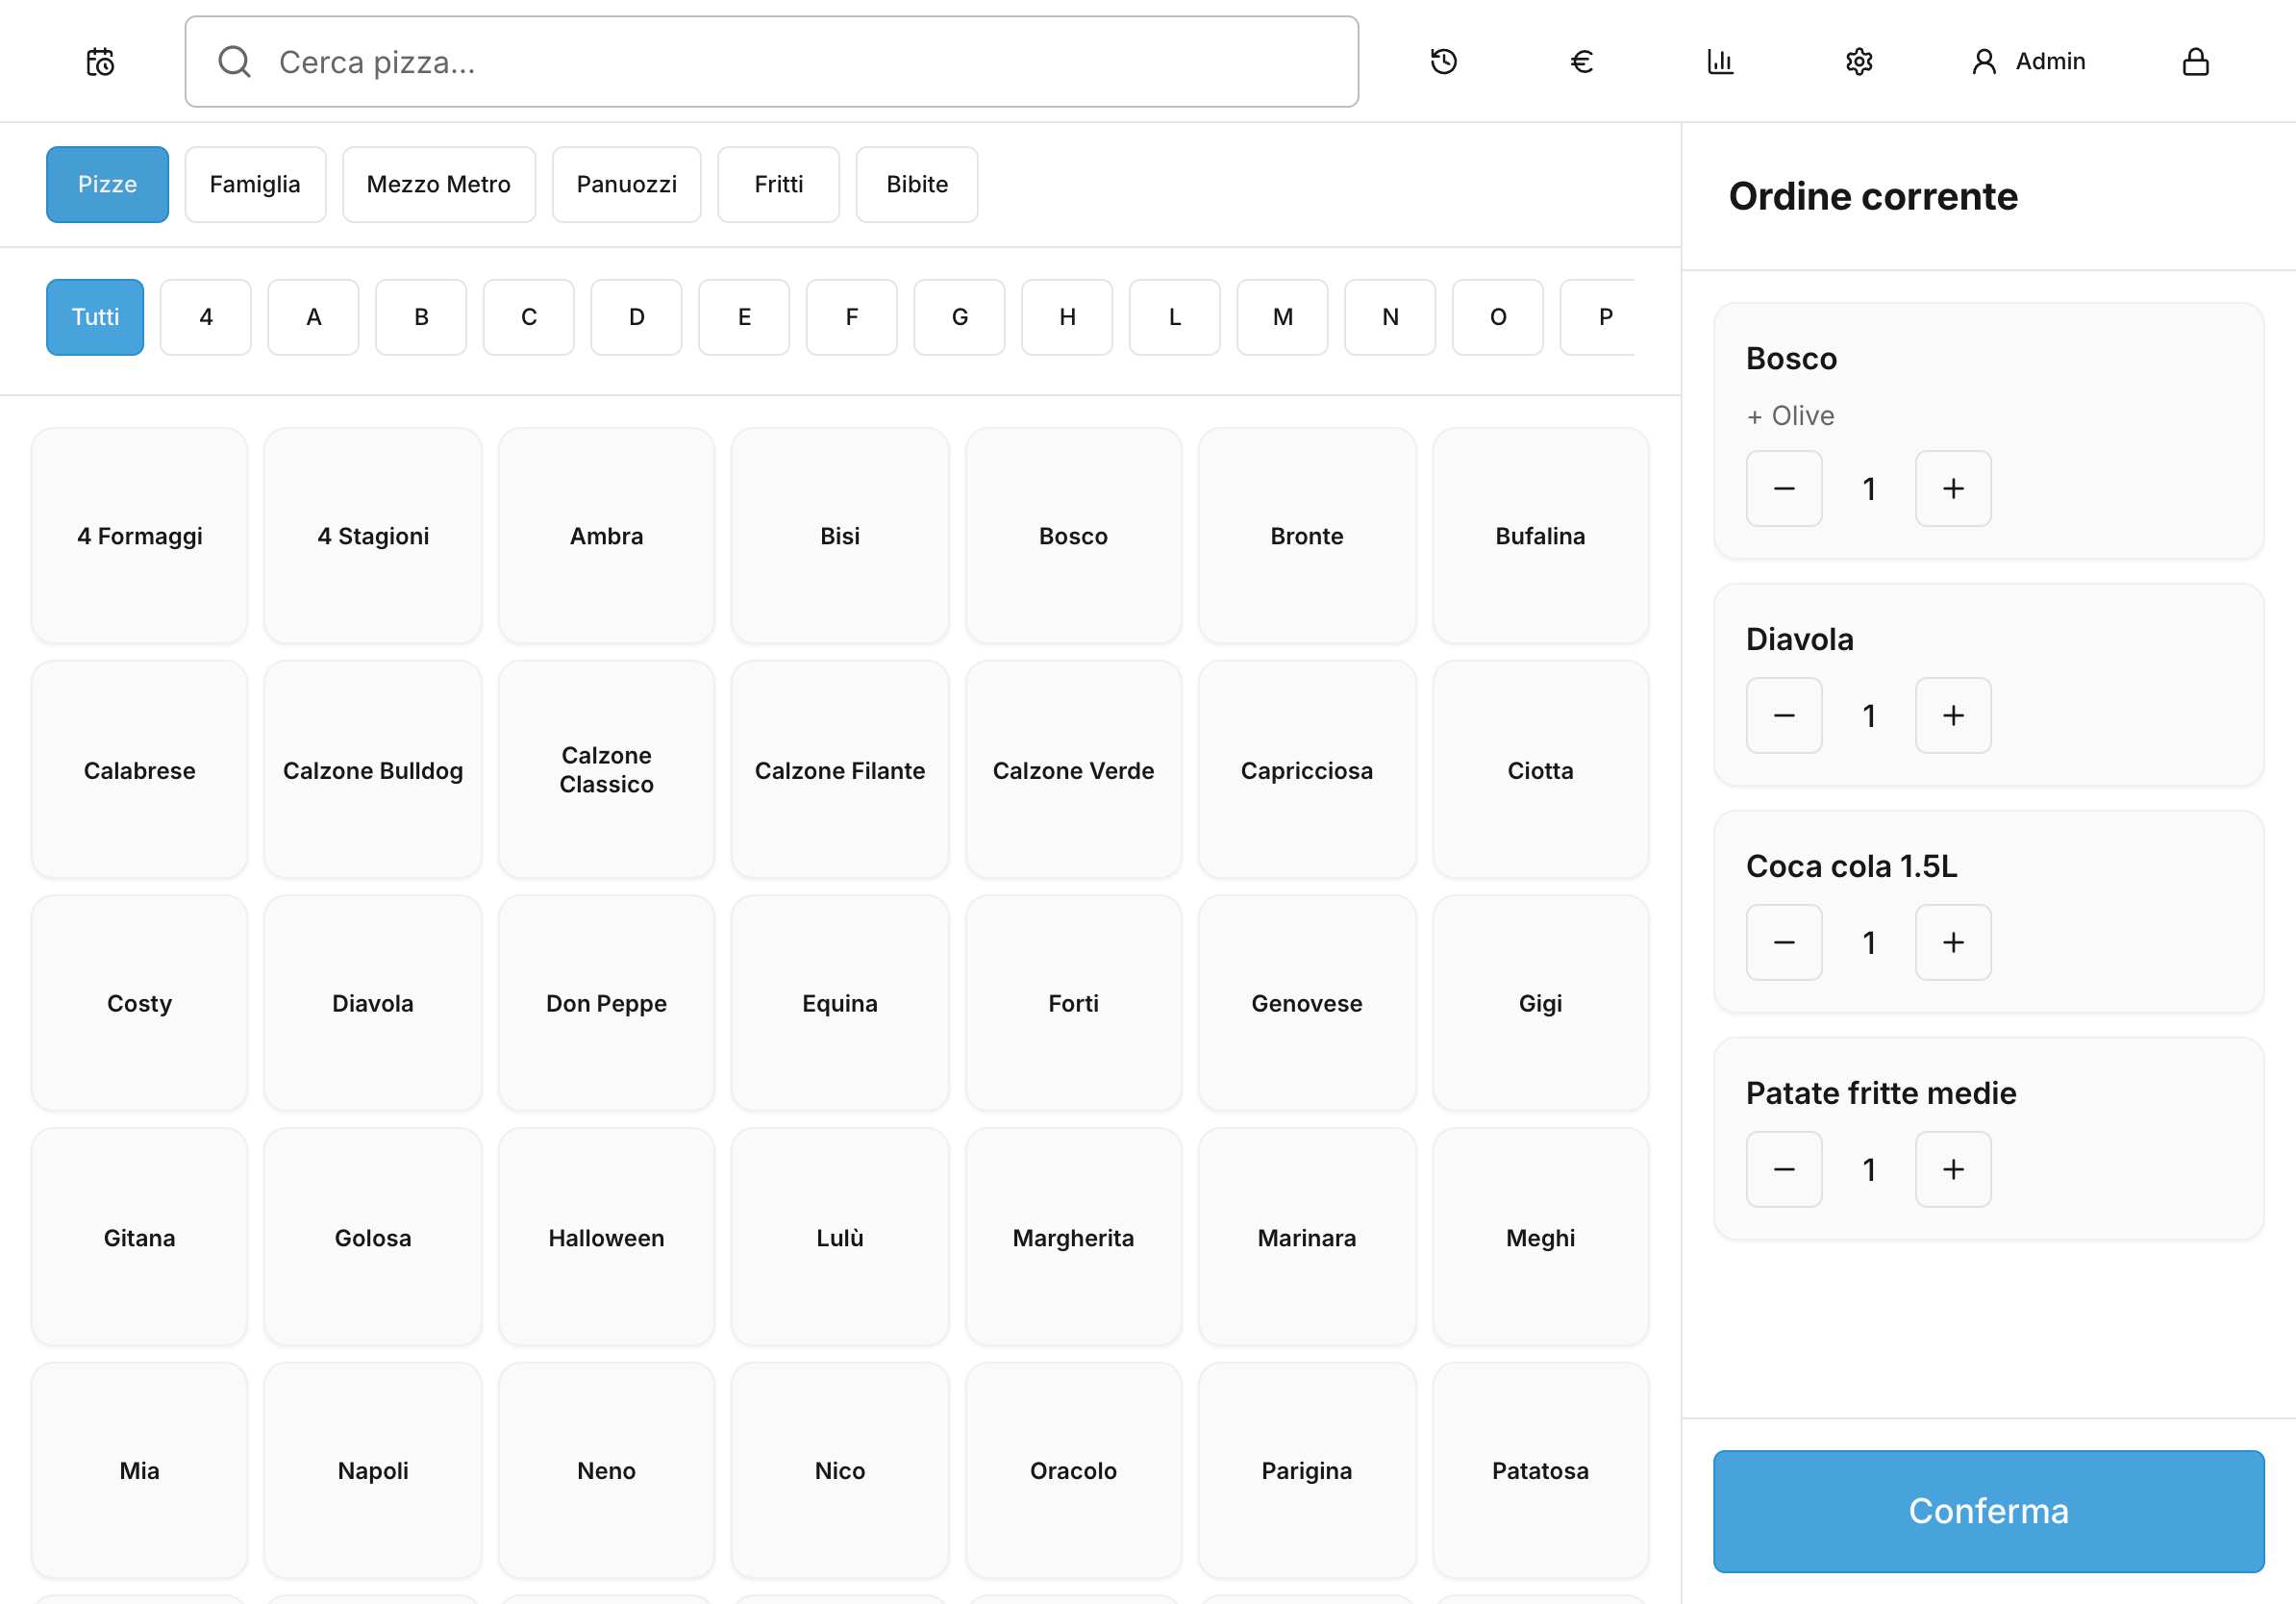The width and height of the screenshot is (2296, 1604).
Task: Decrease Bosco quantity with minus button
Action: (x=1784, y=489)
